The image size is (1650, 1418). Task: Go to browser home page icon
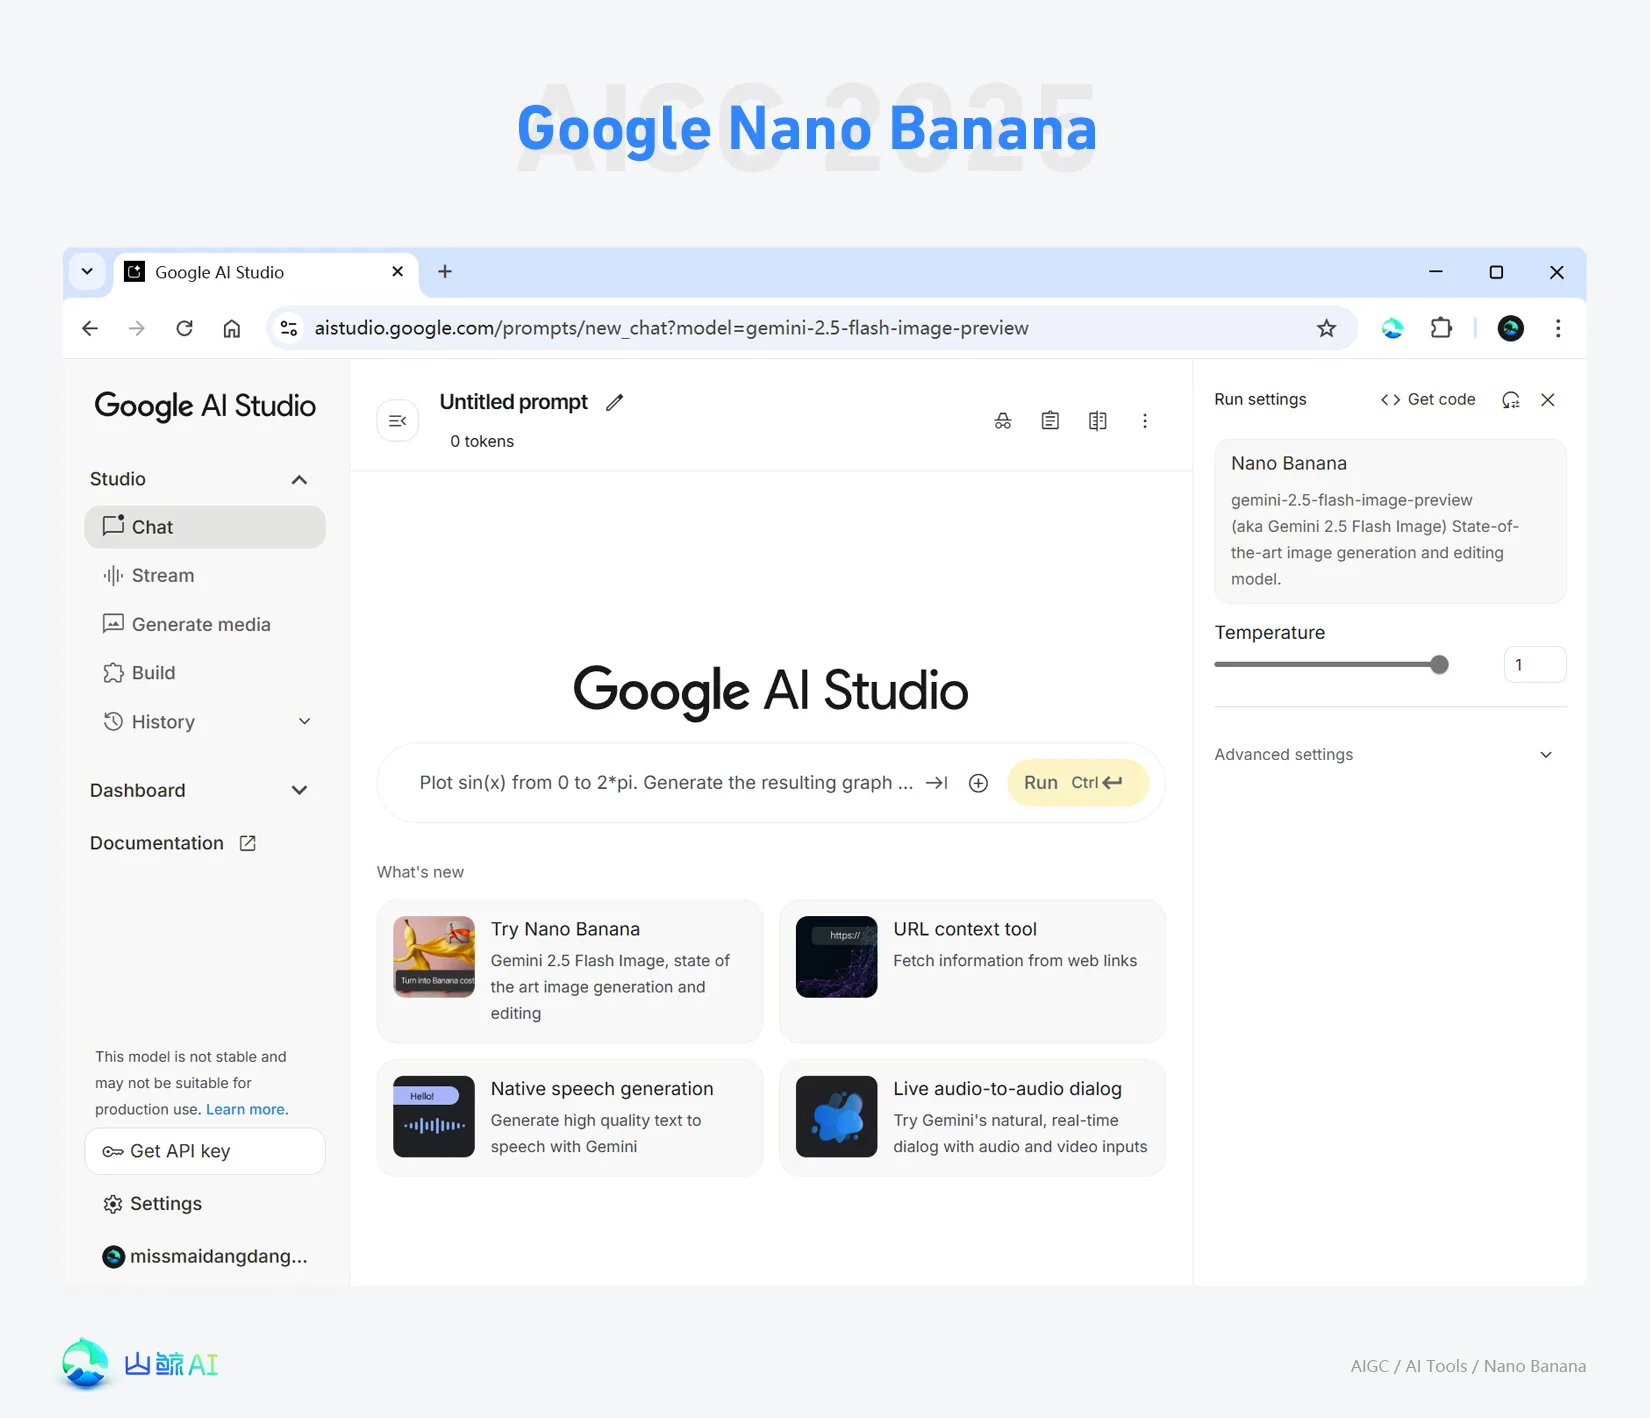[x=232, y=328]
